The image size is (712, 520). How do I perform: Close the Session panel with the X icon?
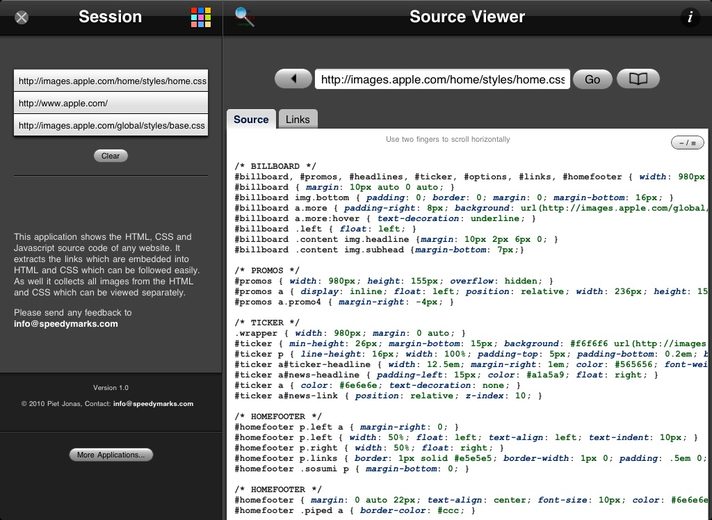pyautogui.click(x=21, y=17)
